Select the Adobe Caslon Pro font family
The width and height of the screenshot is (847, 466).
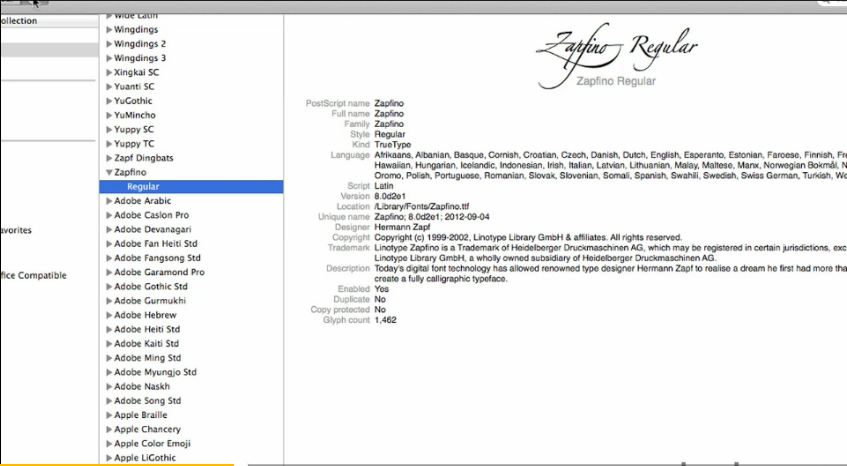point(152,215)
